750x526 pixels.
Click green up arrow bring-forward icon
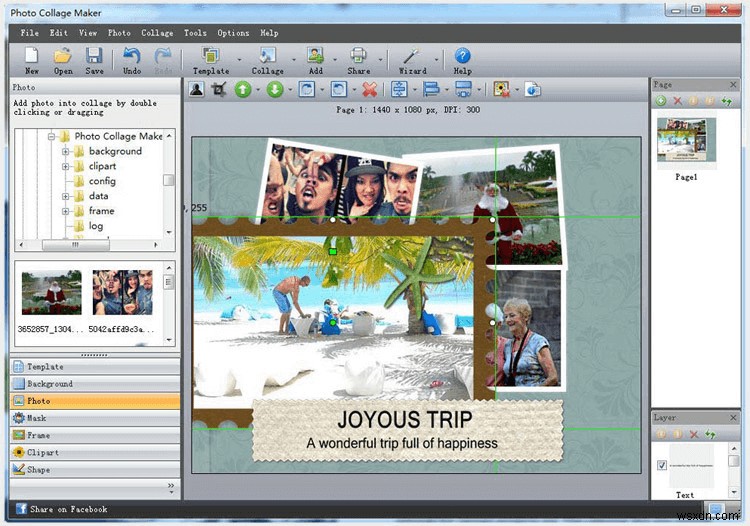pos(243,89)
